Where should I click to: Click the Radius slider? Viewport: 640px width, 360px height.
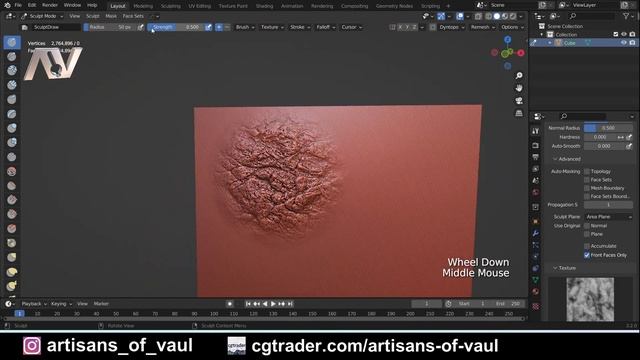pos(110,27)
